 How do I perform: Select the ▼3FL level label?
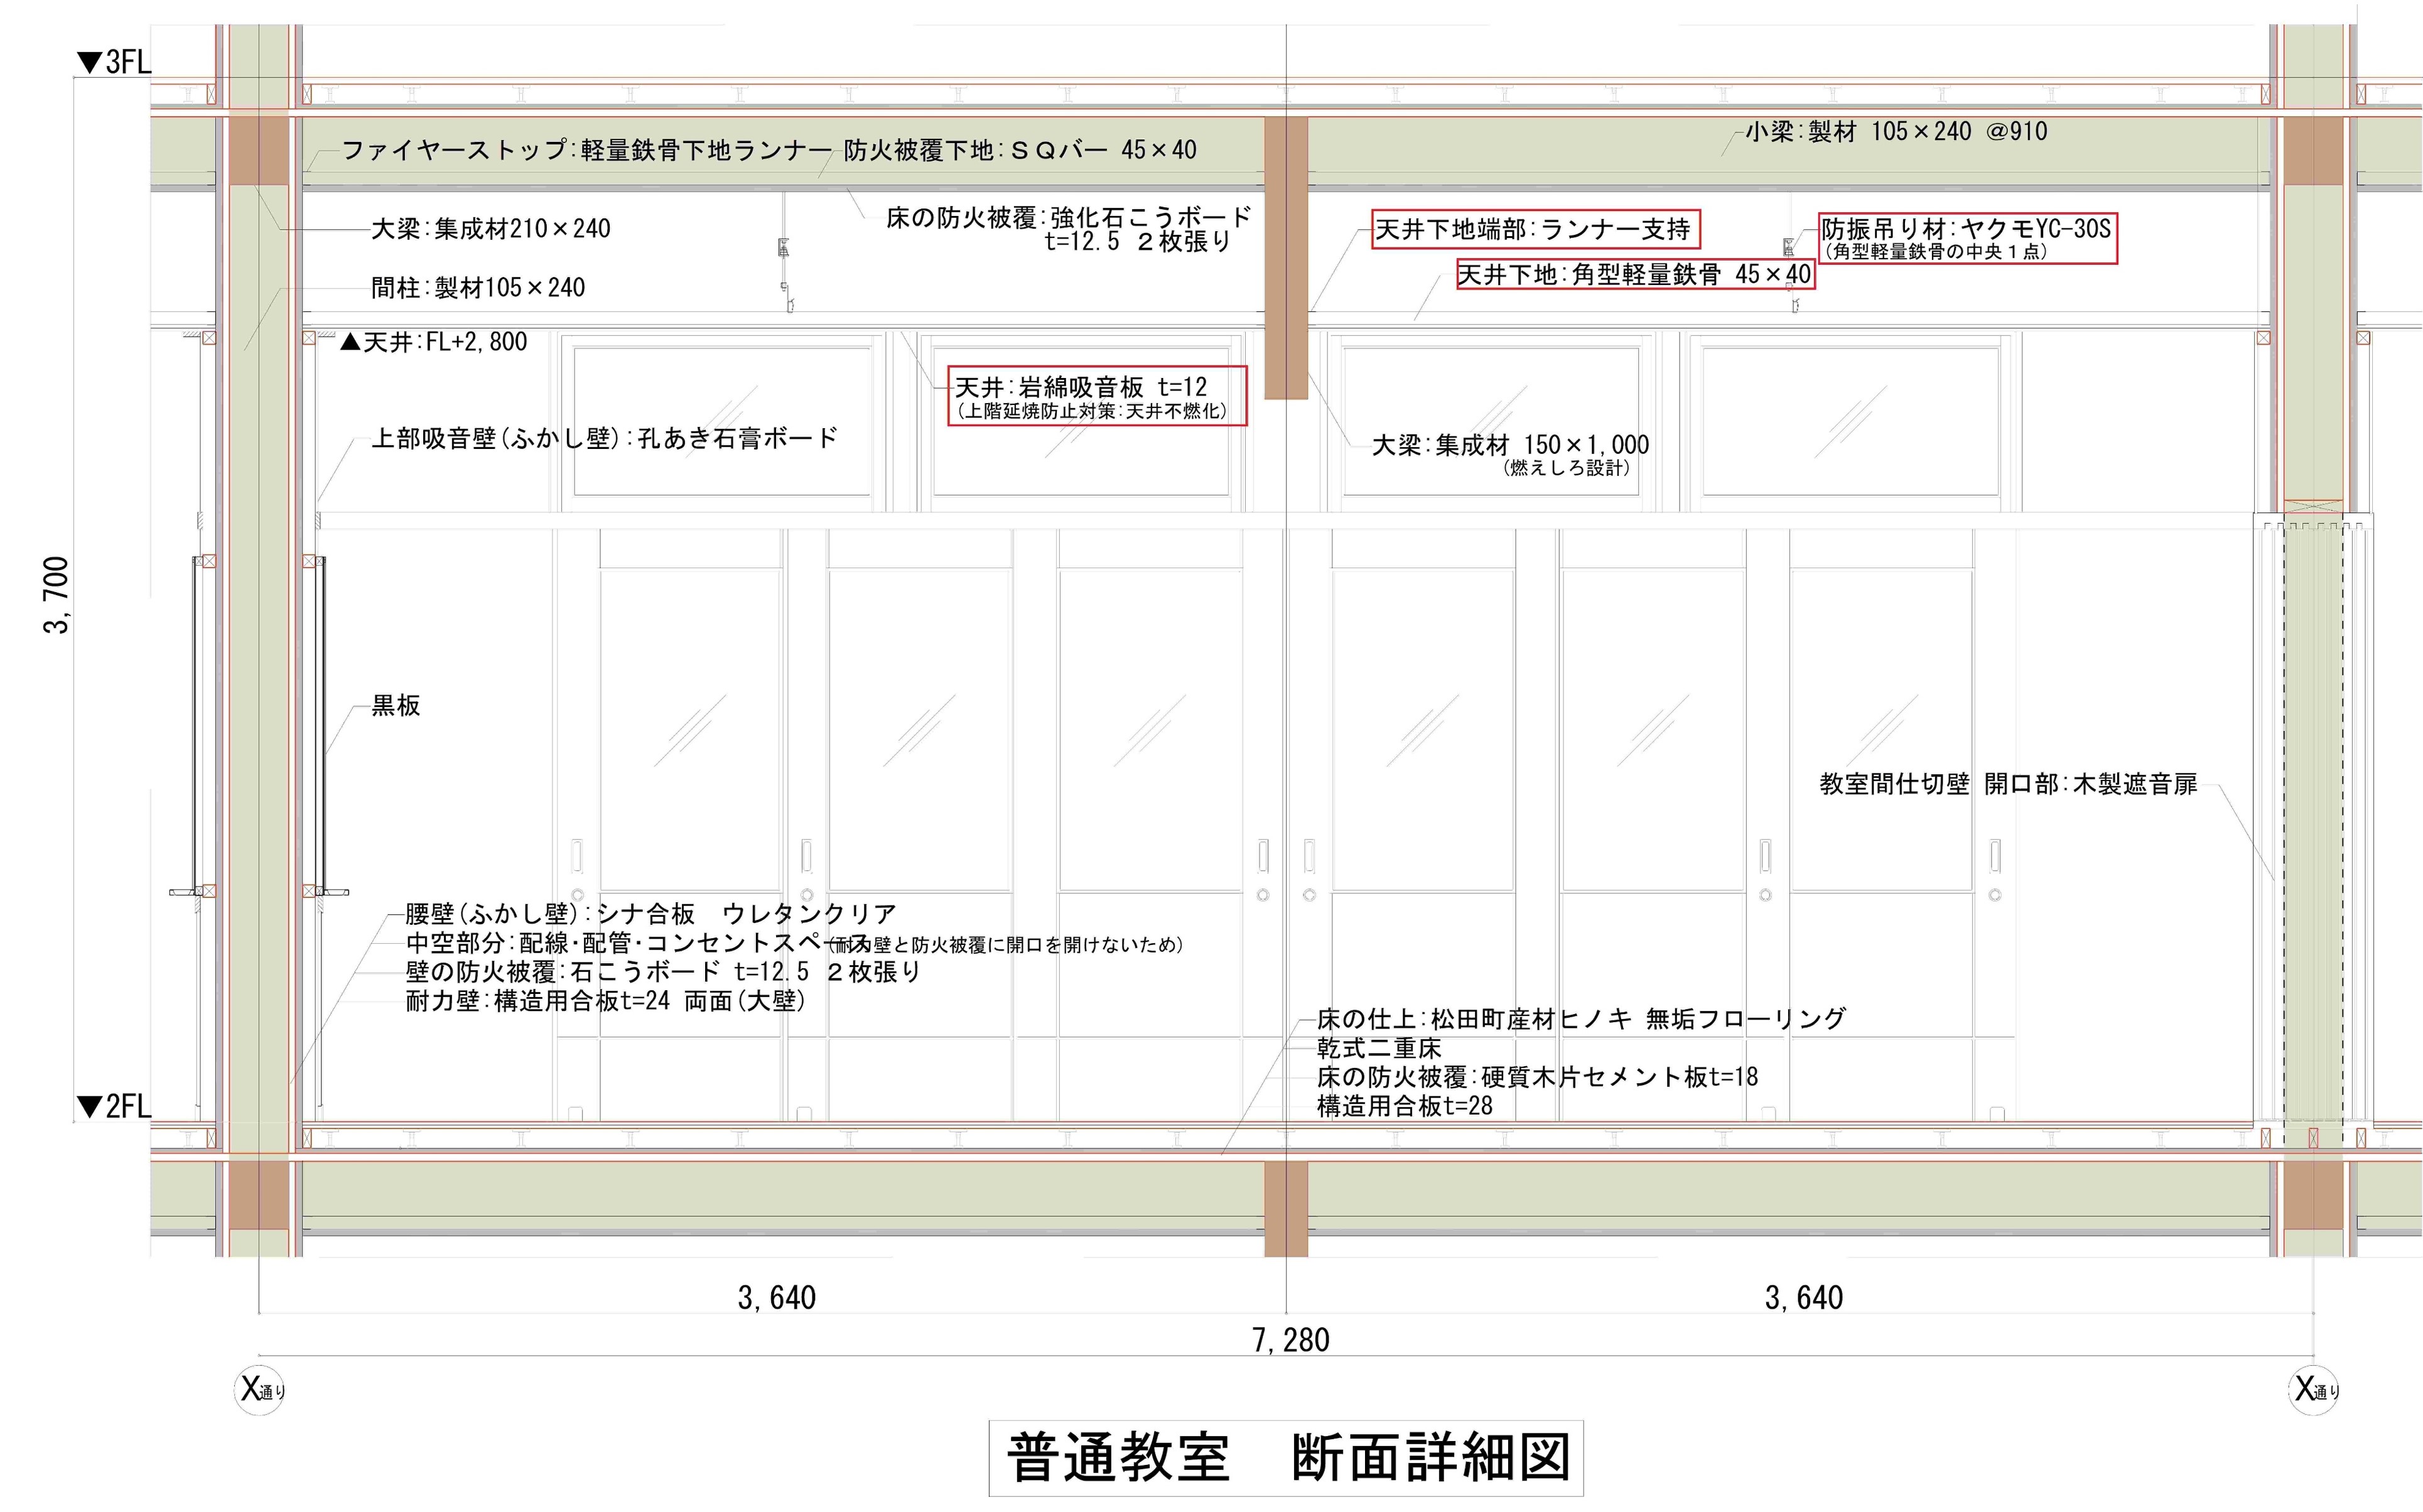114,62
